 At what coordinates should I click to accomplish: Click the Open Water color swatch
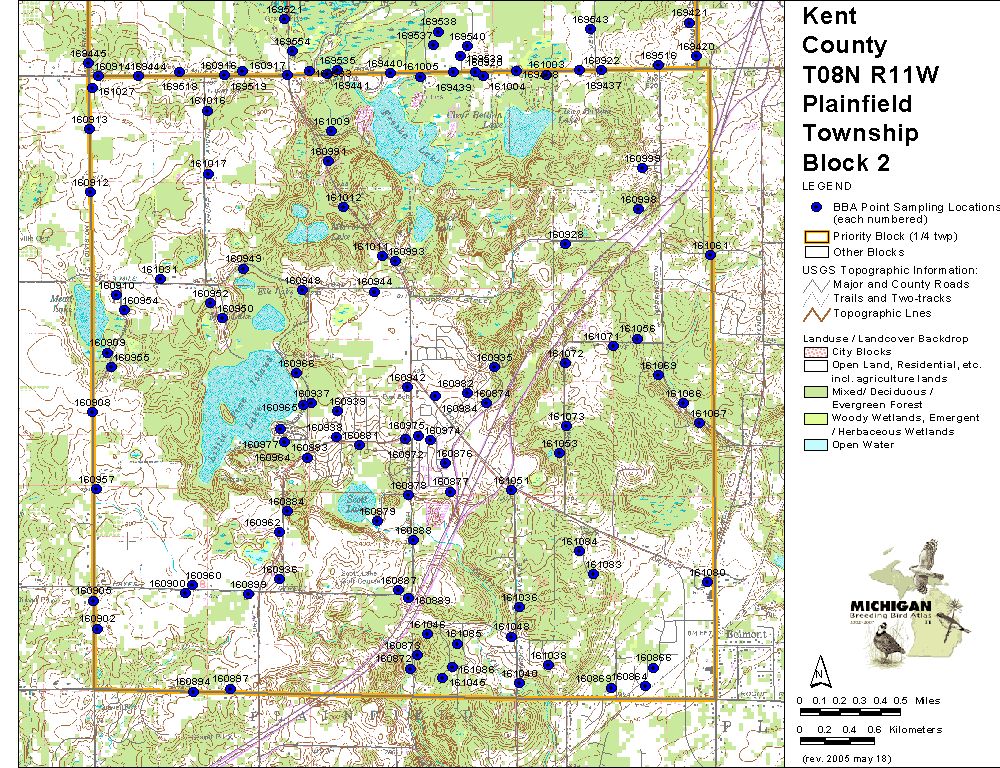point(816,445)
